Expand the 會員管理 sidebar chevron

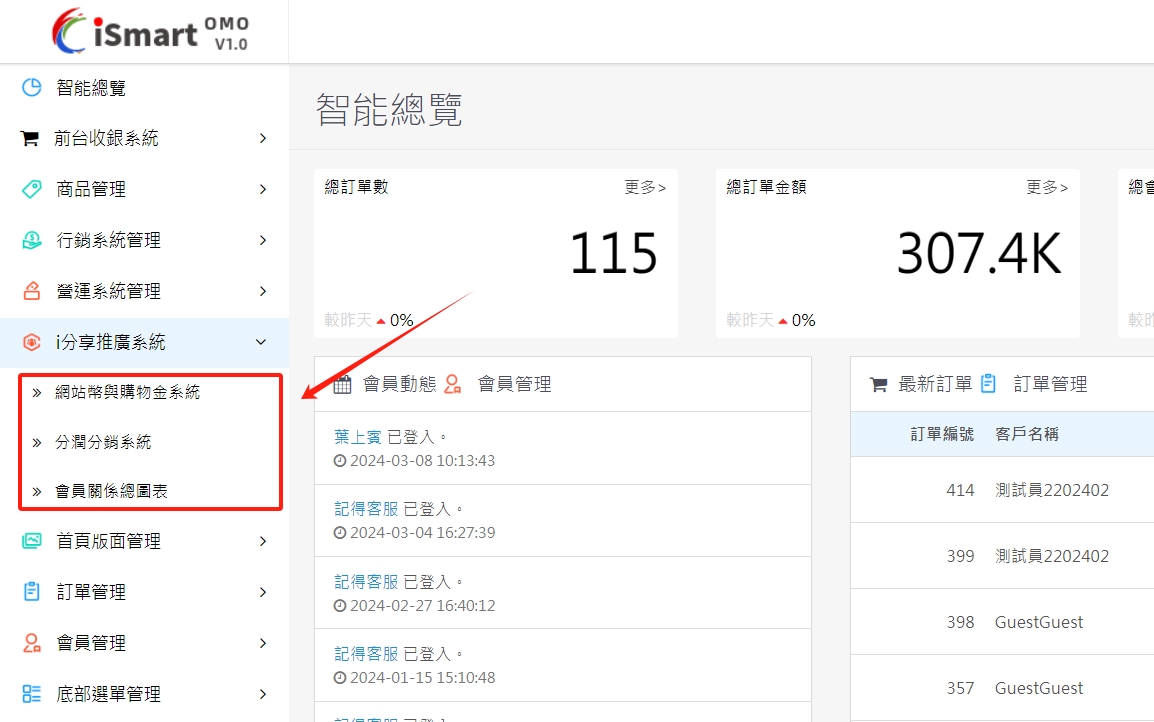point(262,643)
